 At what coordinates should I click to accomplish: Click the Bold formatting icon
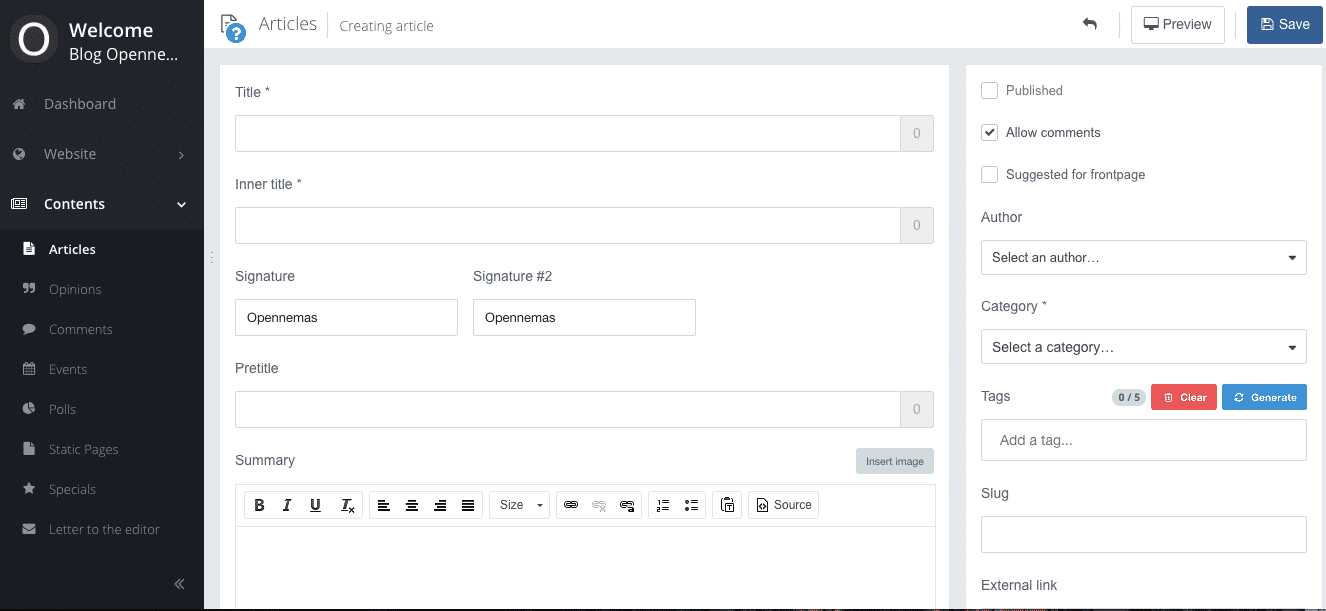(x=259, y=505)
